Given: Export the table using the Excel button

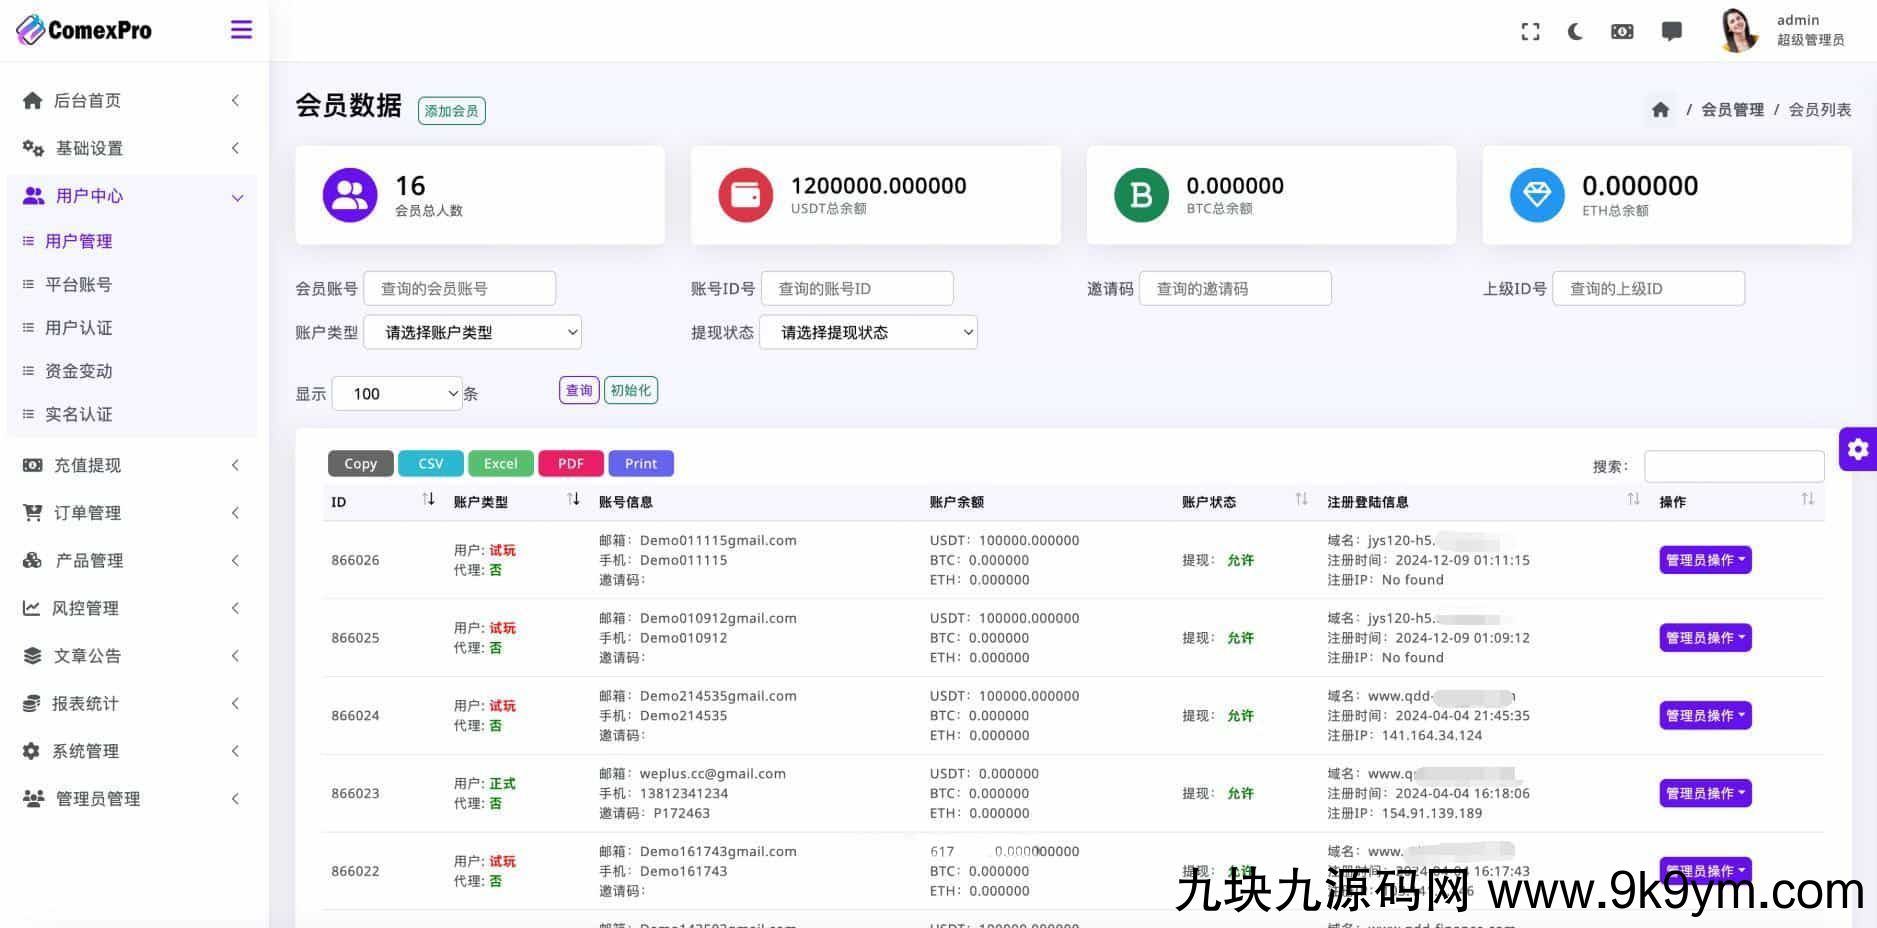Looking at the screenshot, I should point(500,464).
